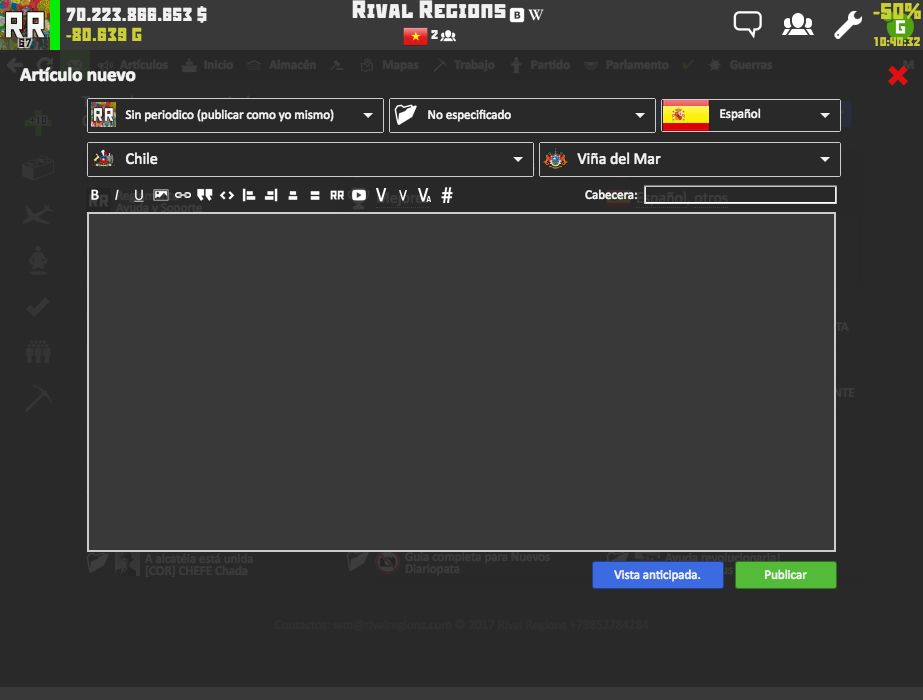The width and height of the screenshot is (923, 700).
Task: Focus the Cabecera headline input field
Action: tap(740, 195)
